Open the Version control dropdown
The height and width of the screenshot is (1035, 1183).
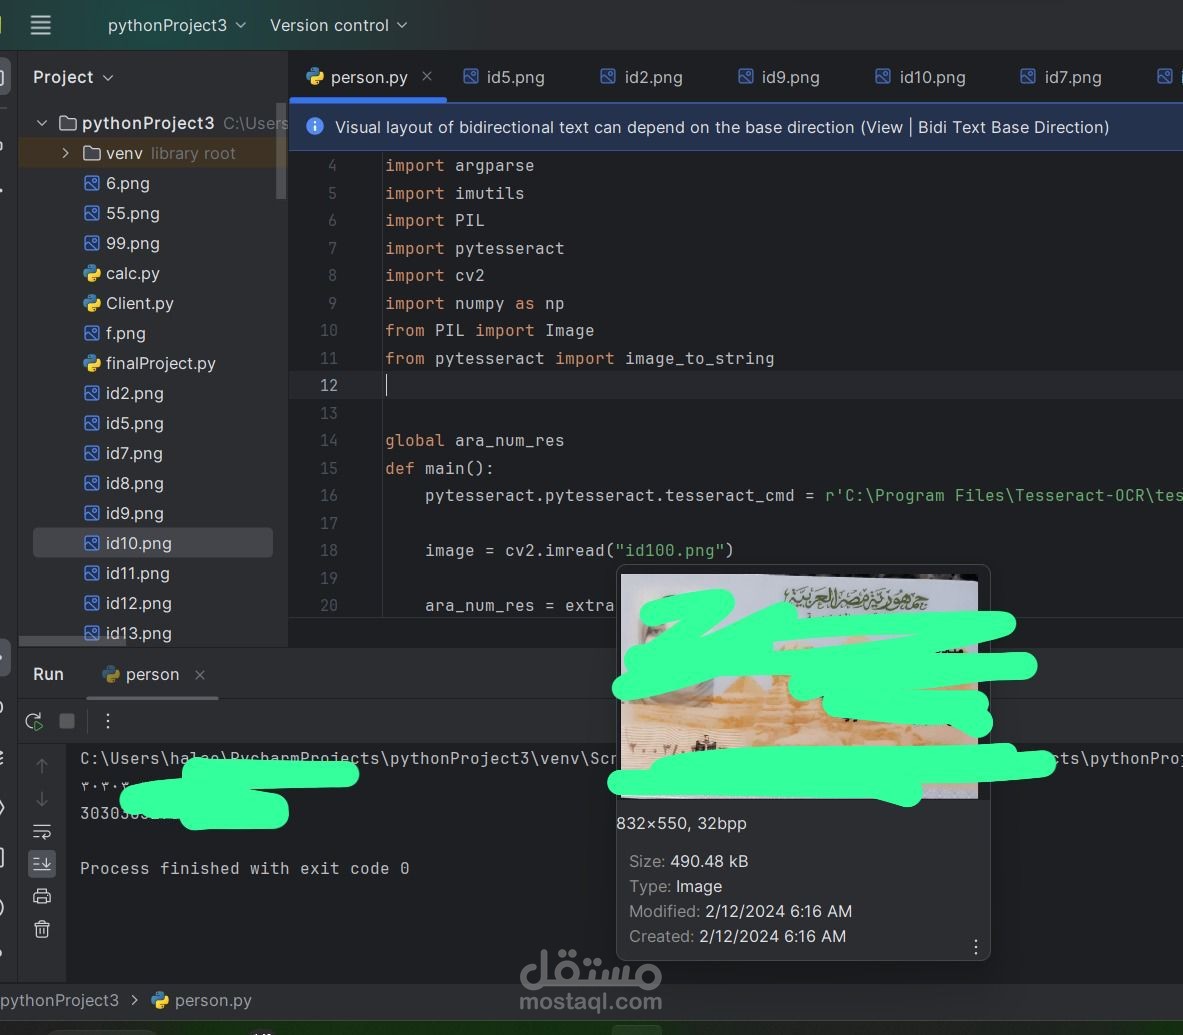pos(338,25)
